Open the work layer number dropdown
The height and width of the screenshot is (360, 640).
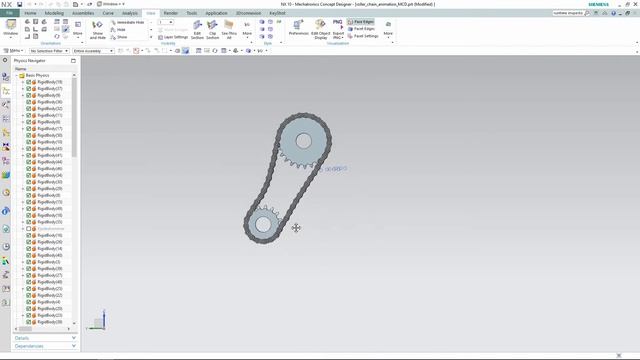tap(166, 22)
